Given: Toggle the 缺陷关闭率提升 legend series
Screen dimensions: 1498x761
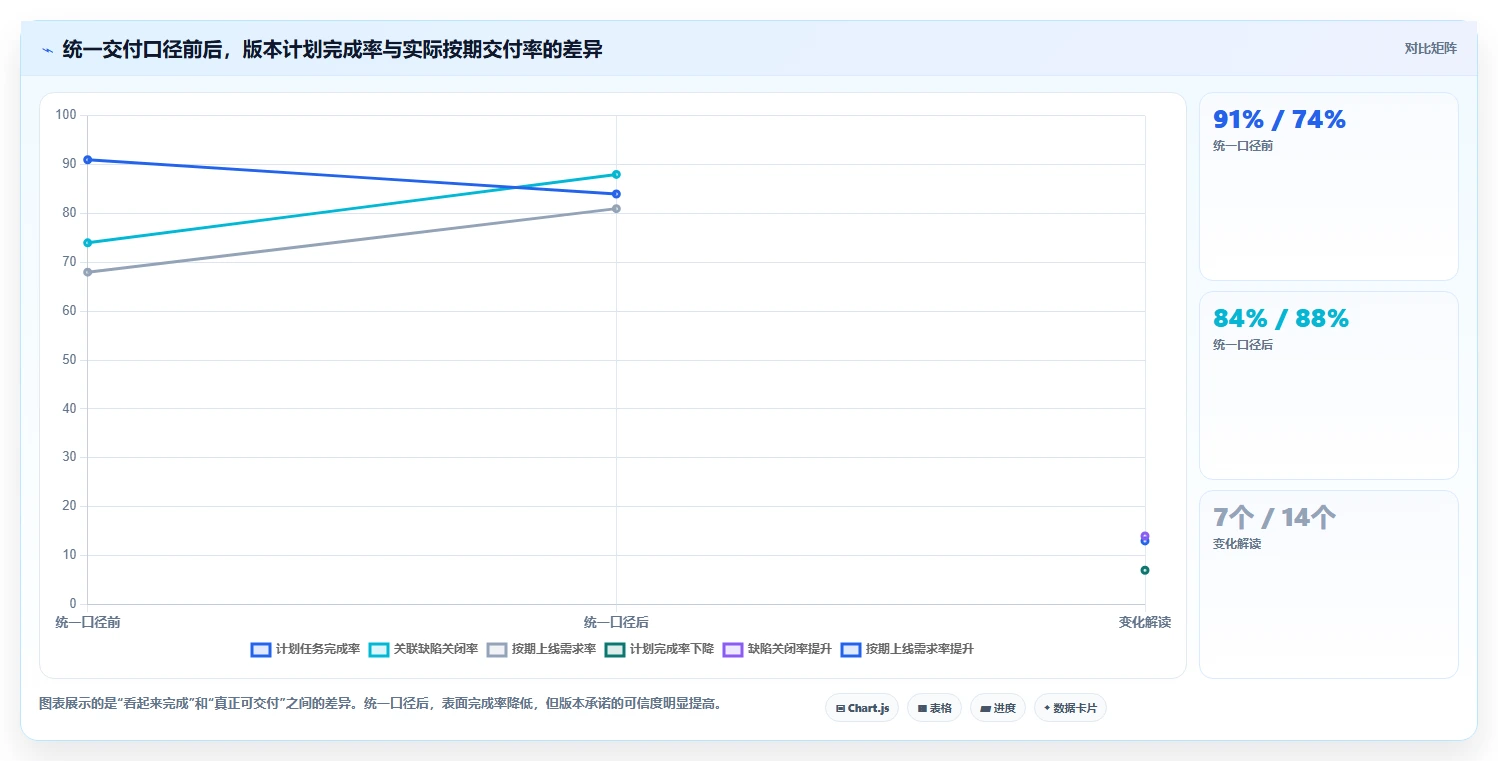Looking at the screenshot, I should pyautogui.click(x=777, y=649).
